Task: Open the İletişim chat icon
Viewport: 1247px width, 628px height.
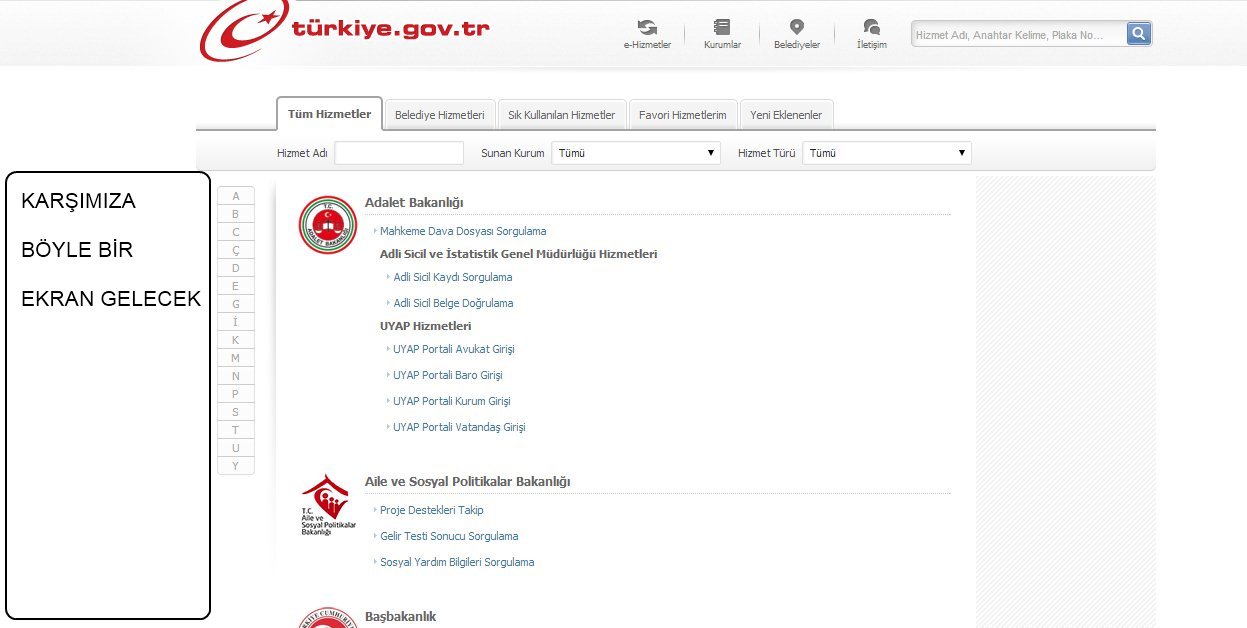Action: click(871, 28)
